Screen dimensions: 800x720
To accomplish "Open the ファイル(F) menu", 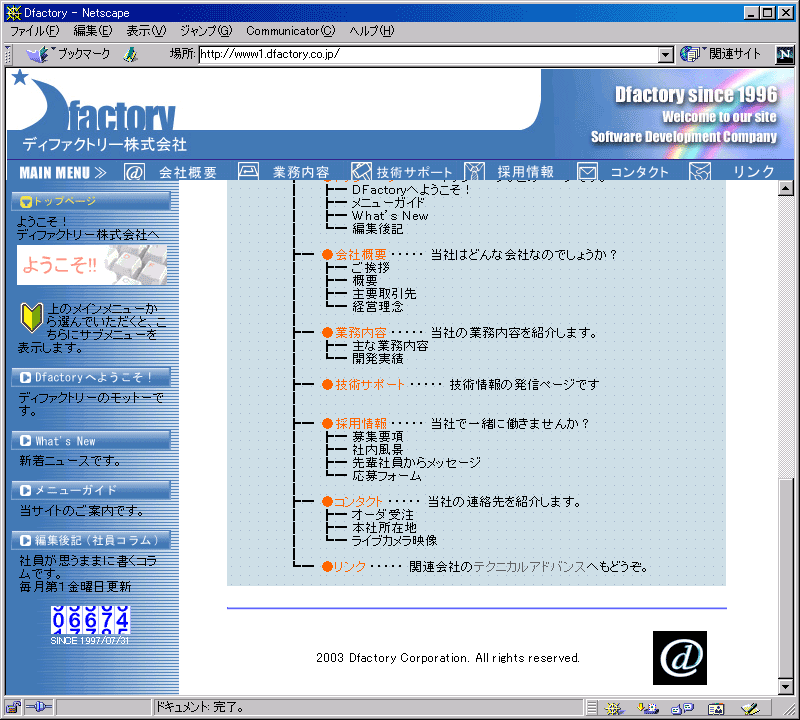I will pyautogui.click(x=35, y=31).
